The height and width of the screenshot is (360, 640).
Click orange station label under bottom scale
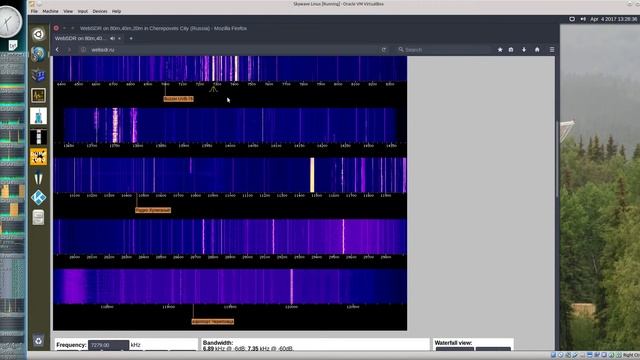(x=213, y=322)
